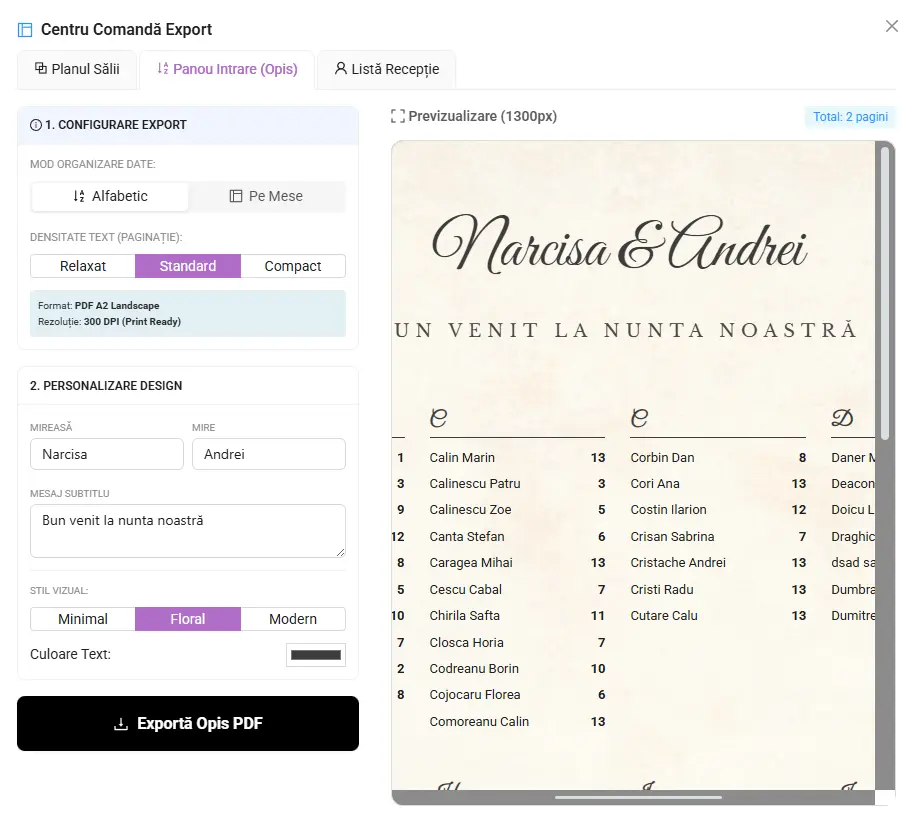Viewport: 915px width, 821px height.
Task: Click the info icon next to Configurare Export
Action: pos(36,125)
